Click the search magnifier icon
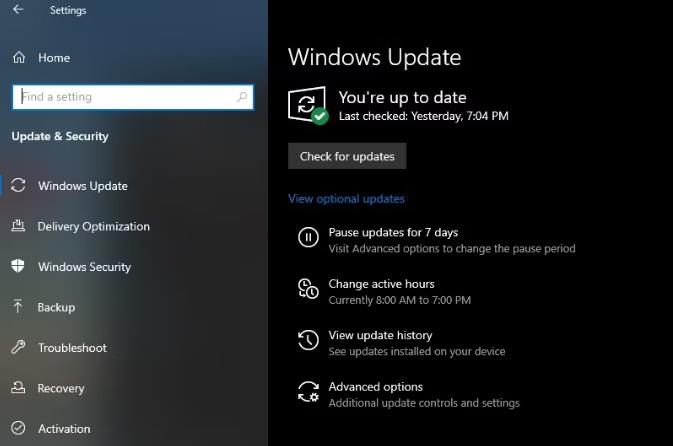This screenshot has width=673, height=446. 242,97
